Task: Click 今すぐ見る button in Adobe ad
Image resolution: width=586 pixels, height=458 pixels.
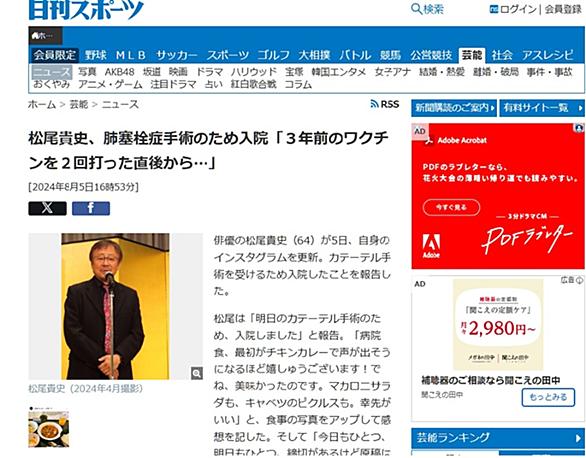Action: coord(451,207)
